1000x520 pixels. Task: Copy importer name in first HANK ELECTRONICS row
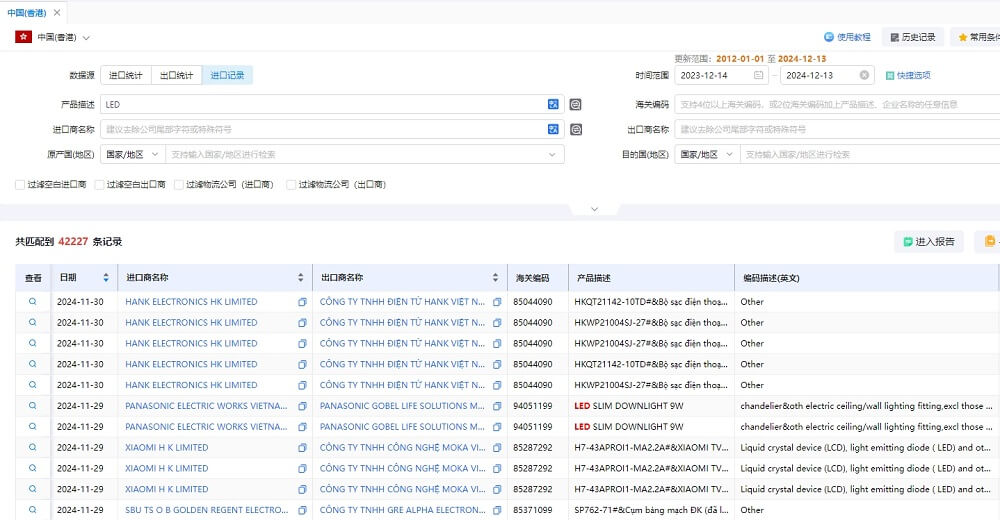302,302
